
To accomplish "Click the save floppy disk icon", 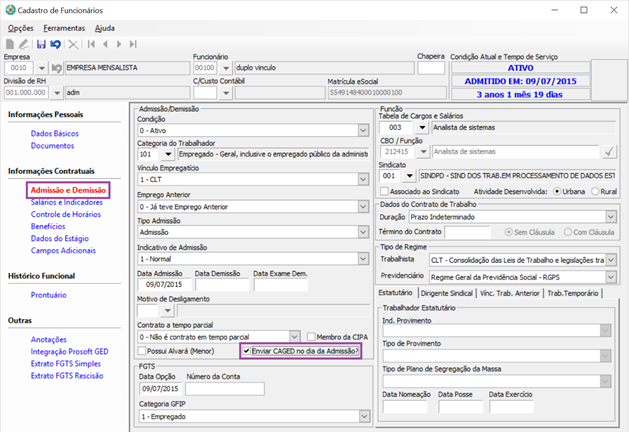I will (41, 44).
